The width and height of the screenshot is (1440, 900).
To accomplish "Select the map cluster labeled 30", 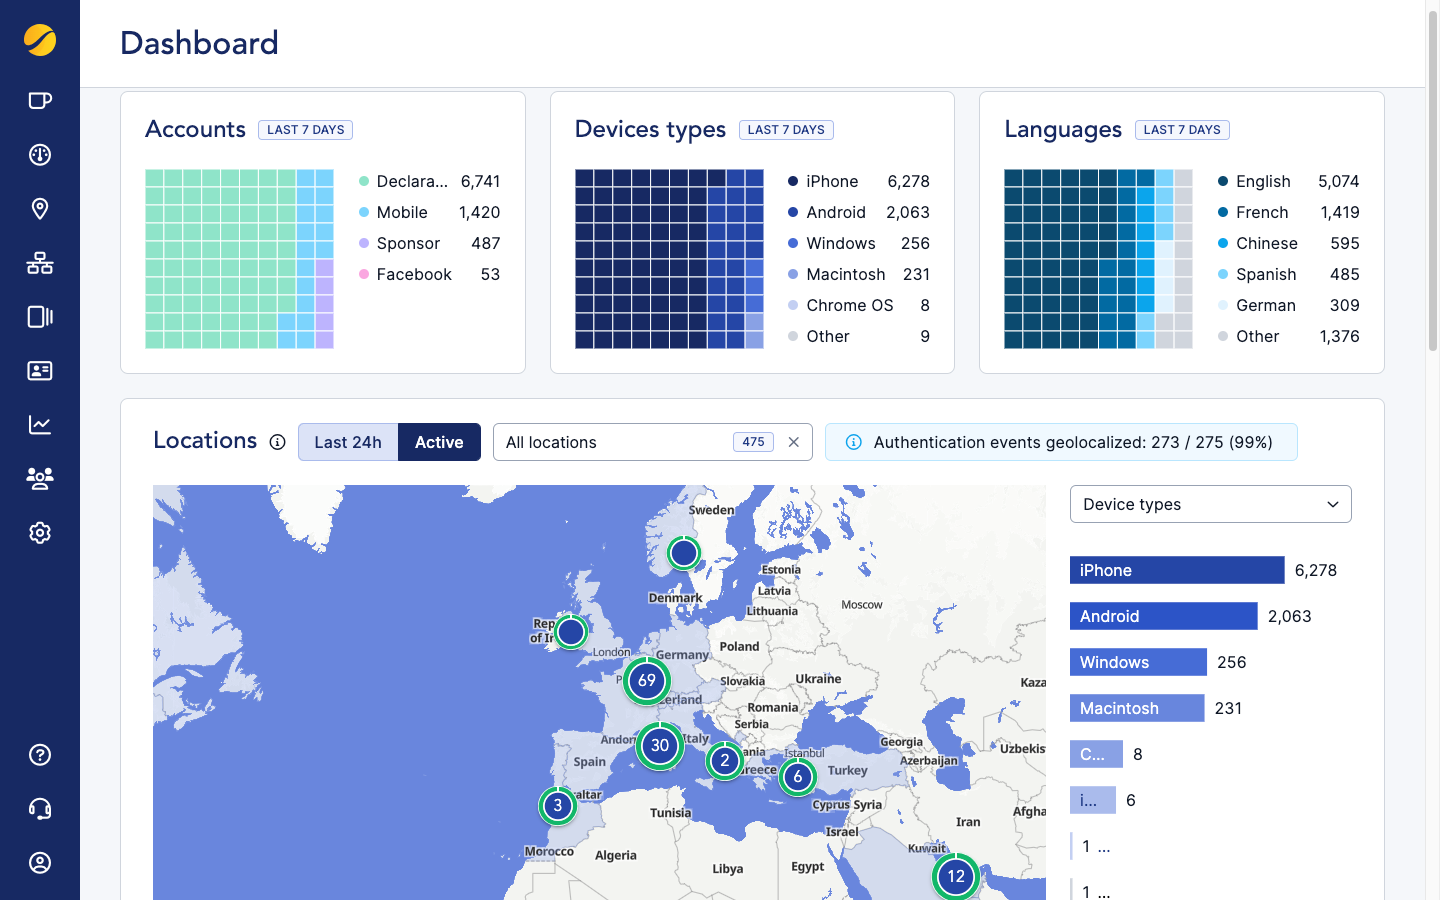I will 660,745.
